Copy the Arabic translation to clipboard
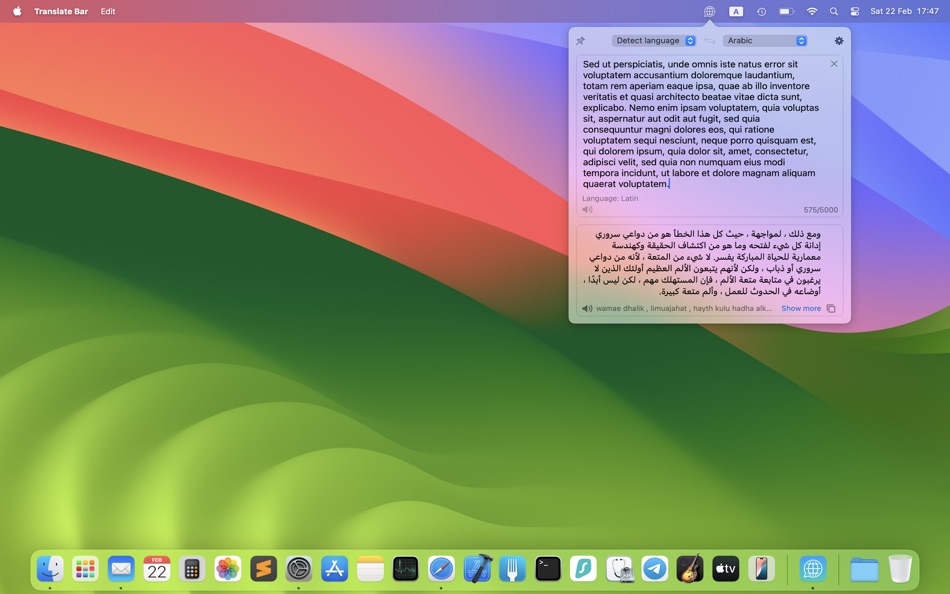This screenshot has height=594, width=950. tap(831, 308)
